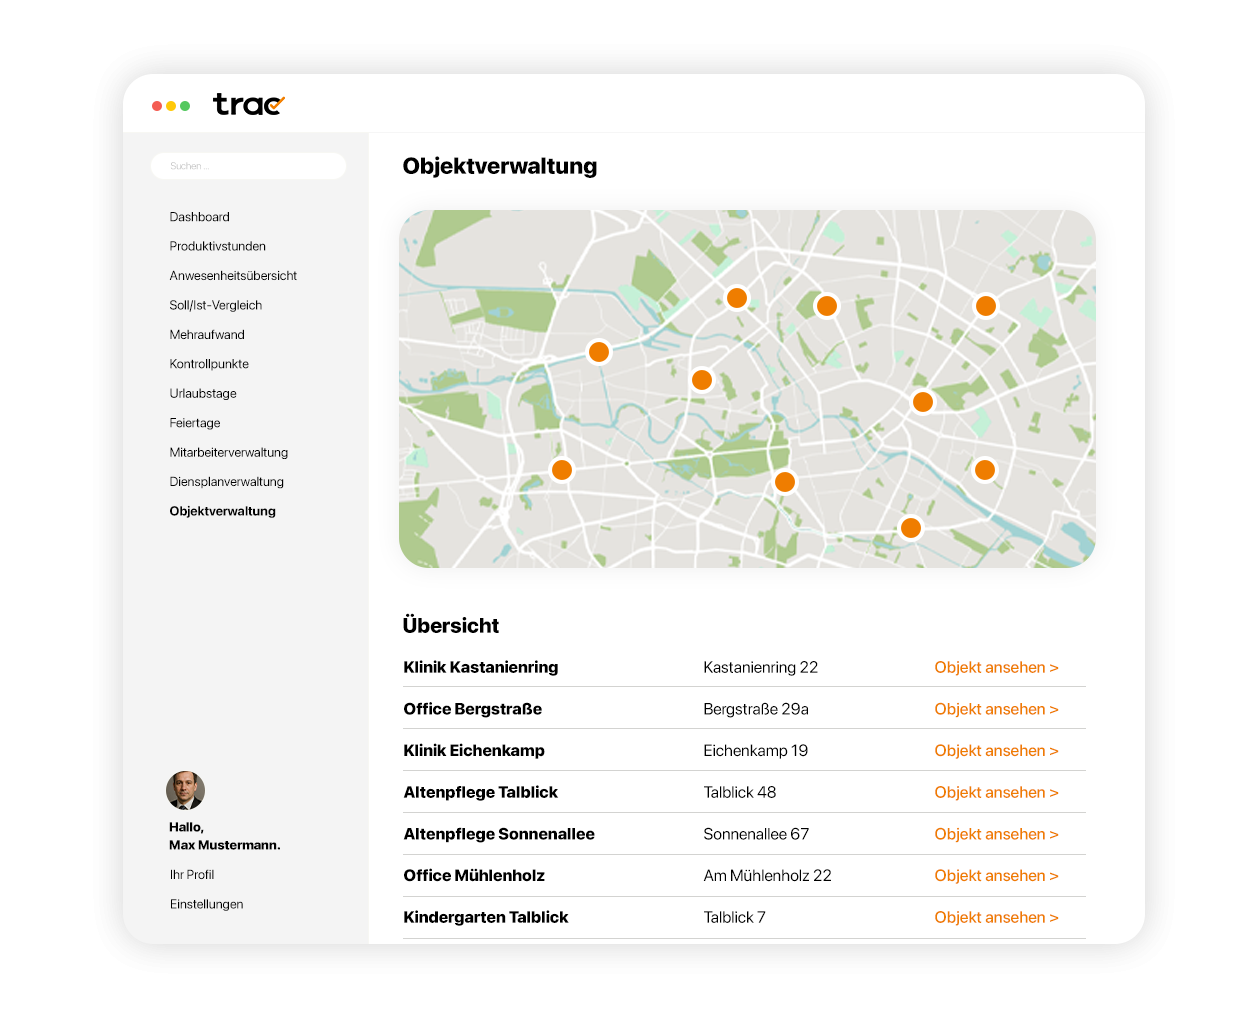Select the Objektverwaltung menu entry
The width and height of the screenshot is (1252, 1032).
223,511
